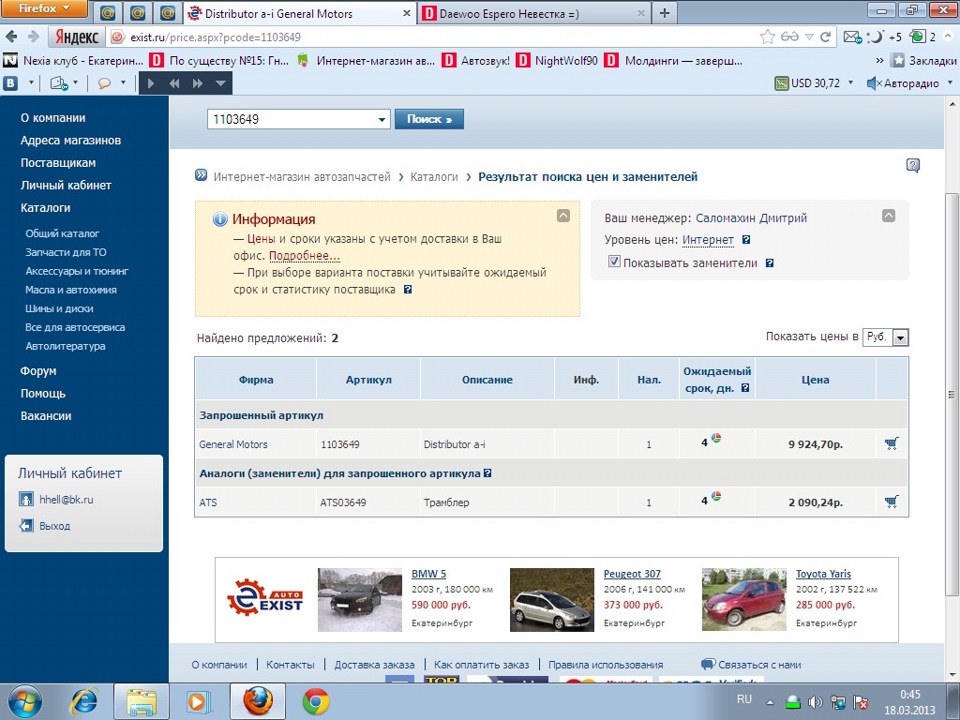Click the price 9 924,70р.
This screenshot has height=720, width=960.
tap(816, 444)
